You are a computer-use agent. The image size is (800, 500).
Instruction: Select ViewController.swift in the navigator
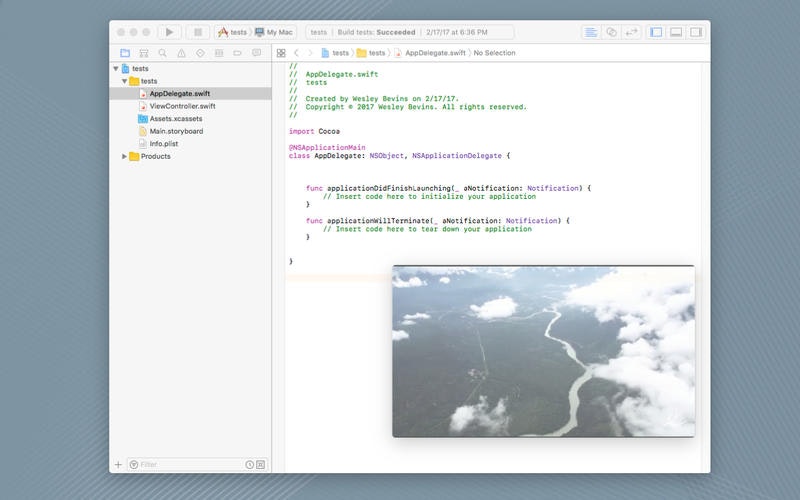point(182,106)
